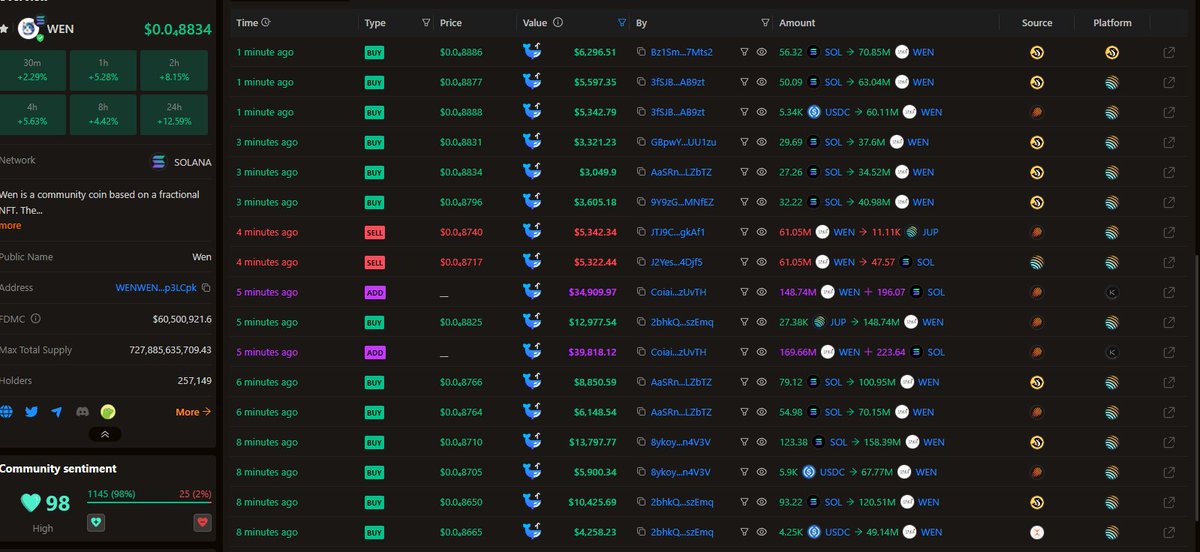Toggle the time format icon in Time header
1200x552 pixels.
(265, 22)
